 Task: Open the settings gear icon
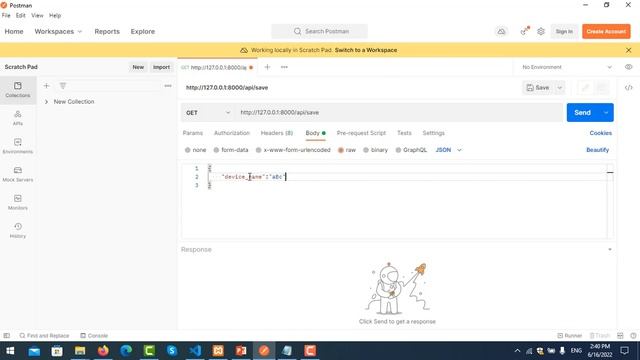pyautogui.click(x=541, y=31)
